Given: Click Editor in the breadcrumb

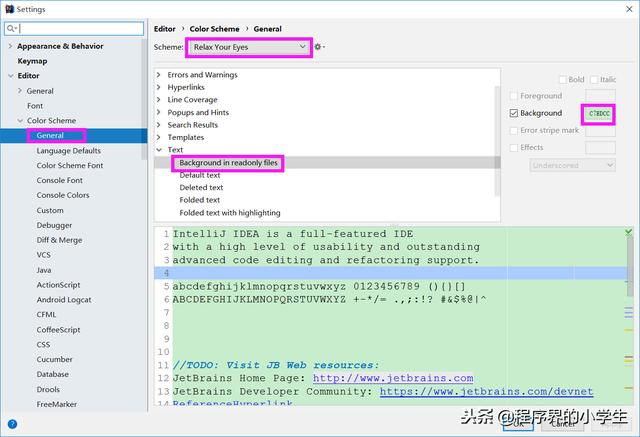Looking at the screenshot, I should point(164,29).
